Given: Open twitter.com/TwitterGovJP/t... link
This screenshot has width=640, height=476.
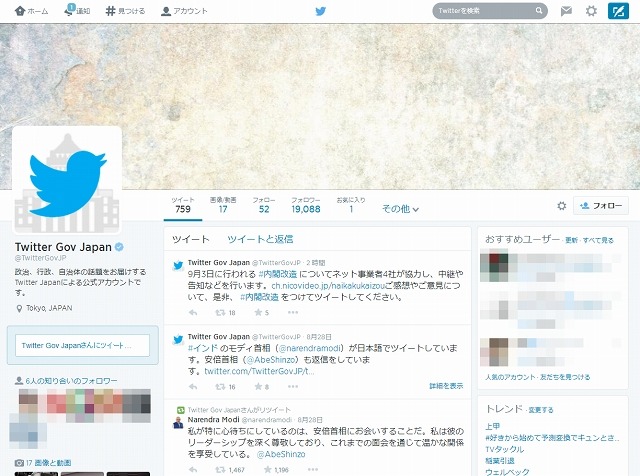Looking at the screenshot, I should coord(259,371).
